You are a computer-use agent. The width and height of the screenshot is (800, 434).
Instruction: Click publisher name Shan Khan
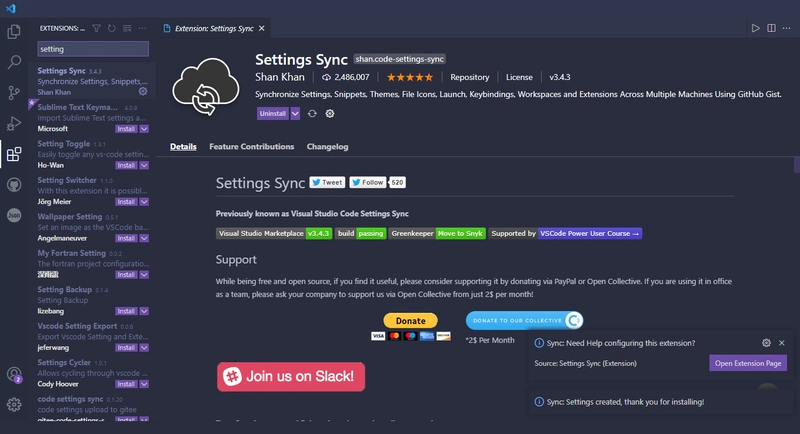(280, 77)
